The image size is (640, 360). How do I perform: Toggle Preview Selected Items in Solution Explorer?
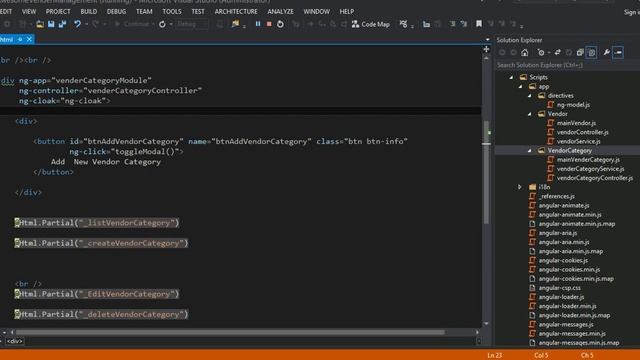(618, 53)
